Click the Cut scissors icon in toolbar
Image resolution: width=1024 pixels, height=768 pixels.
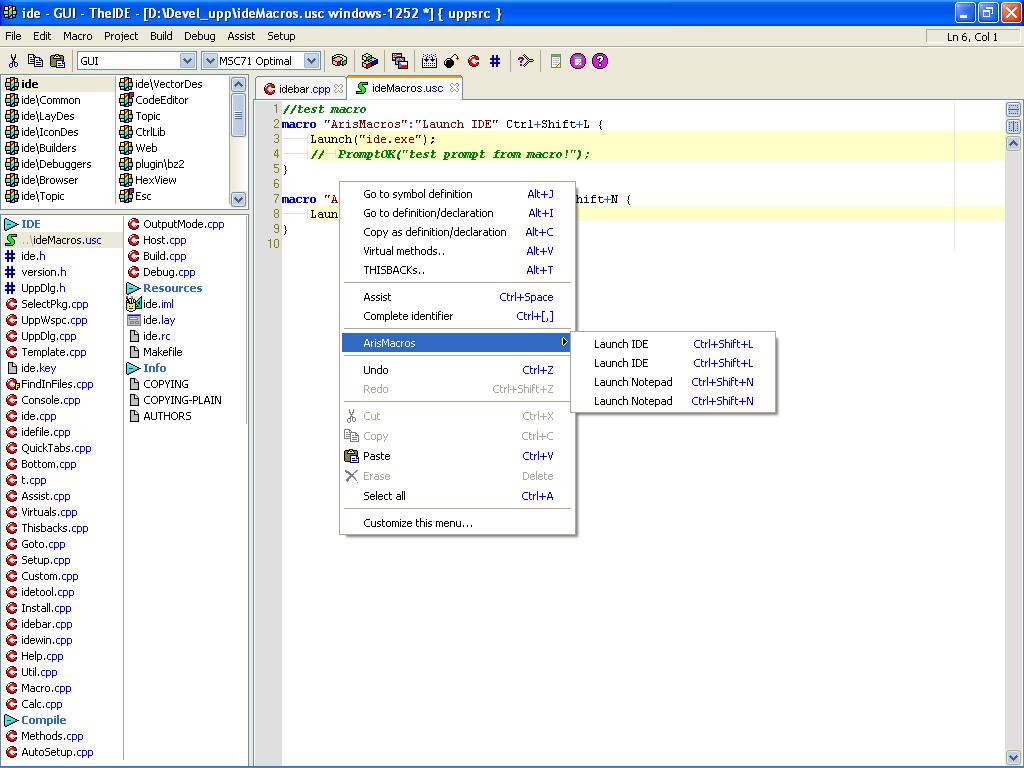click(x=14, y=61)
